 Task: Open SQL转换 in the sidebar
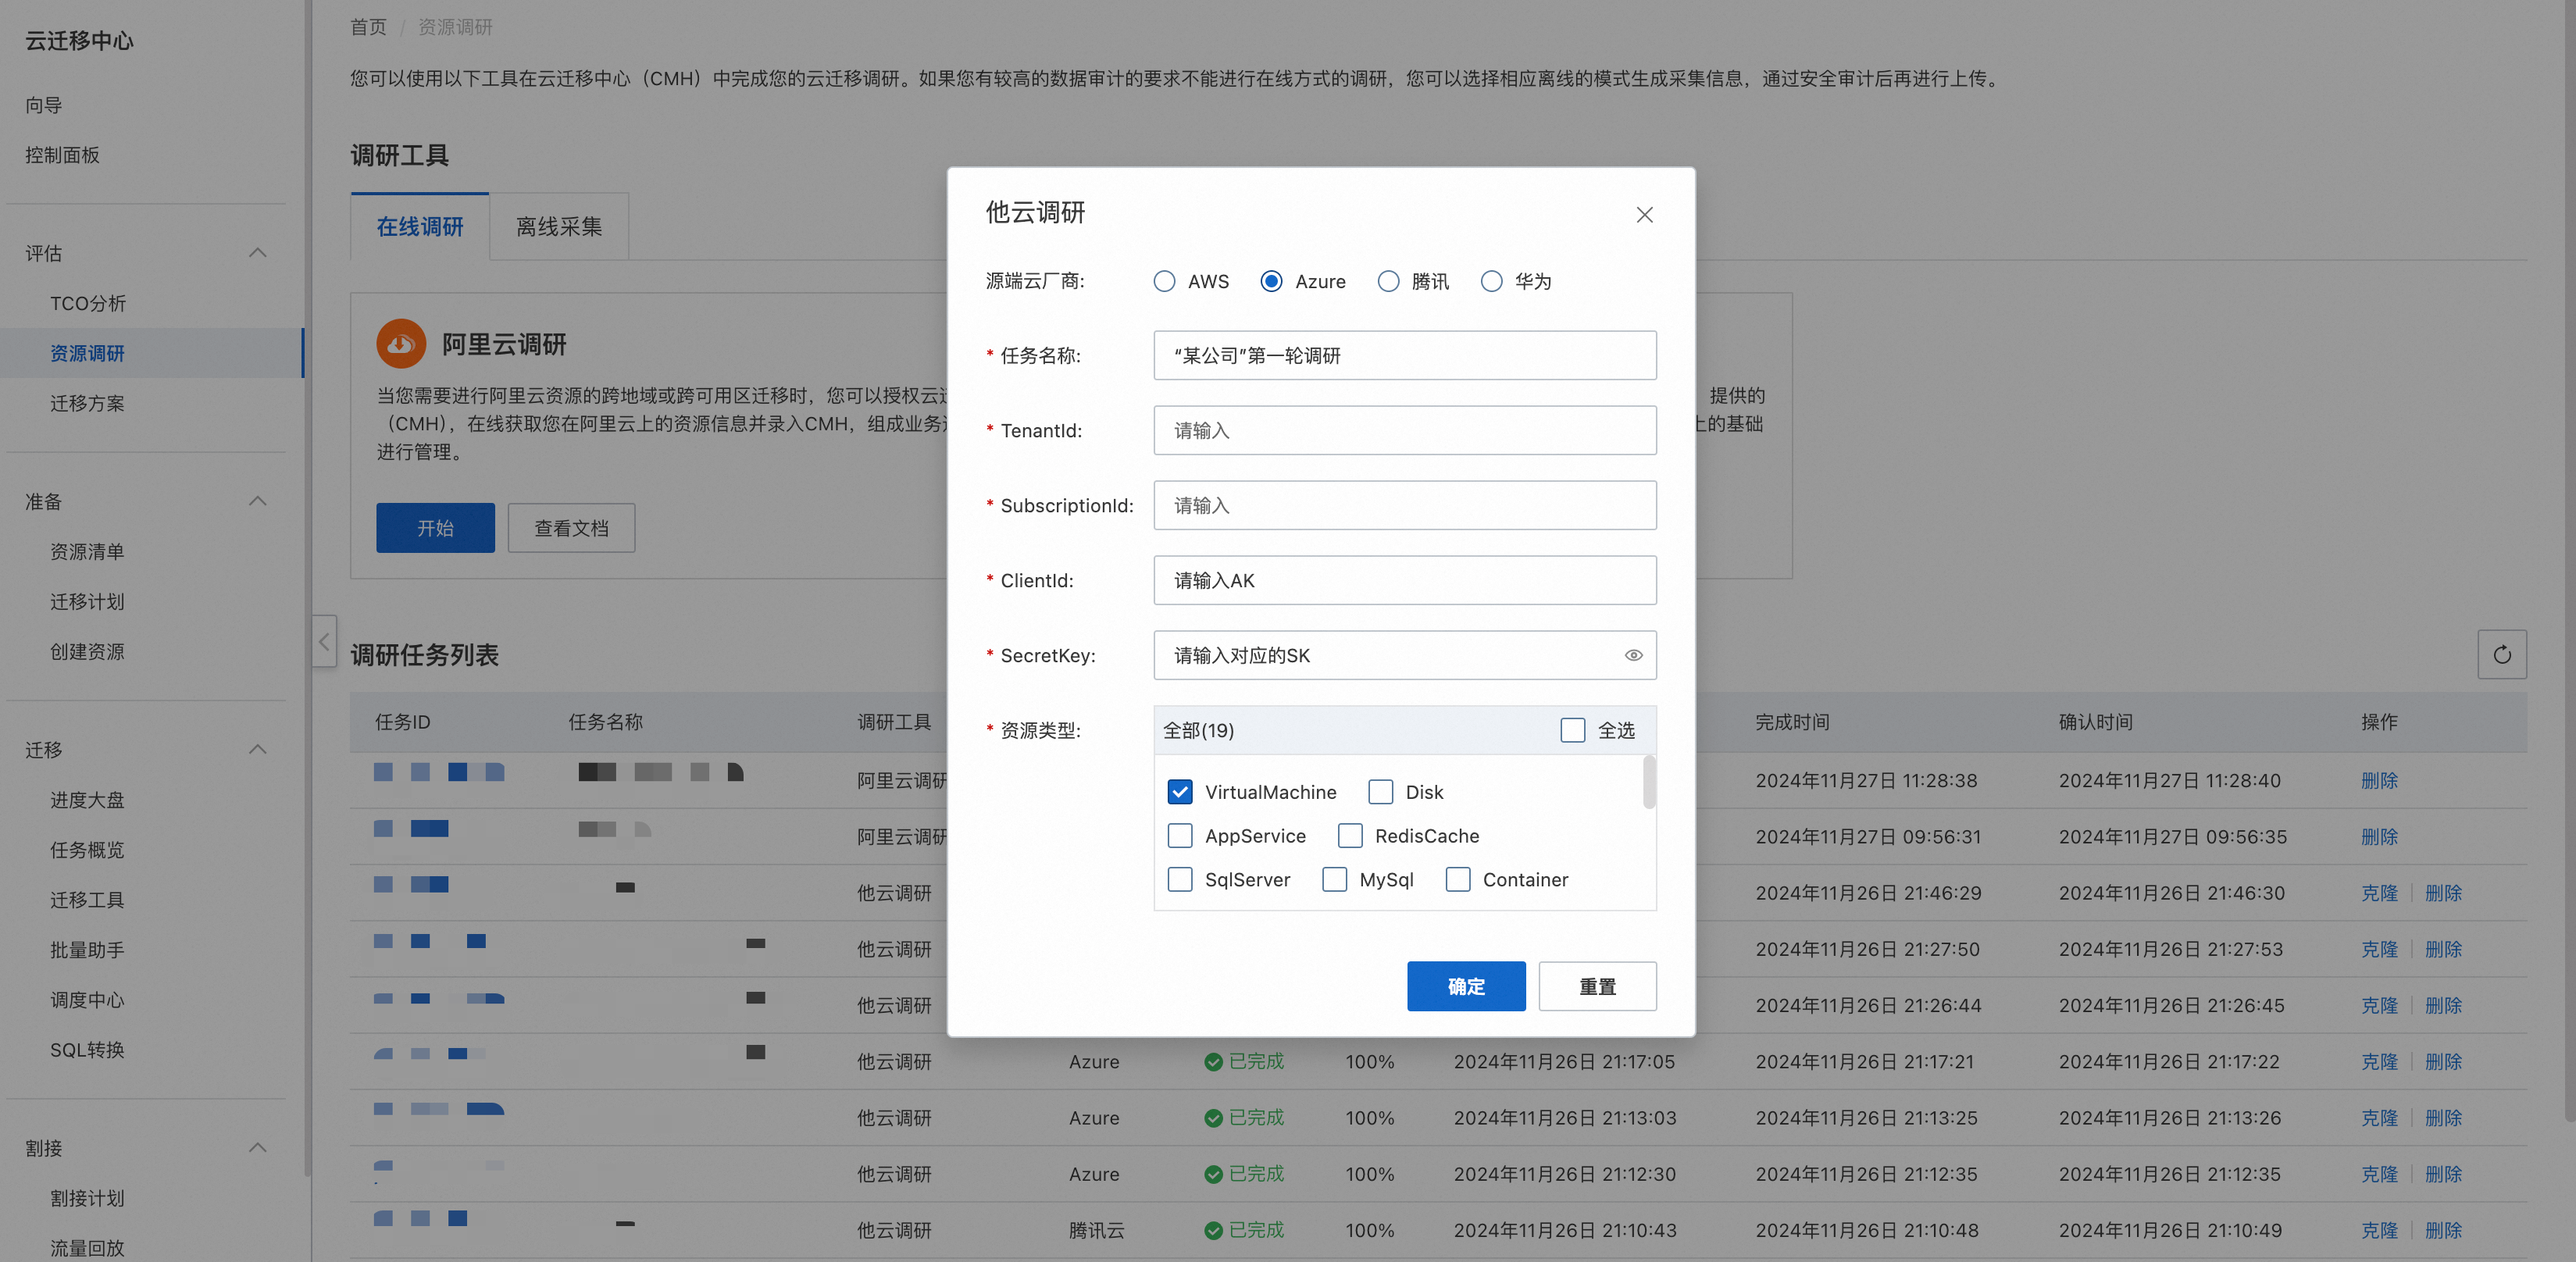point(88,1049)
